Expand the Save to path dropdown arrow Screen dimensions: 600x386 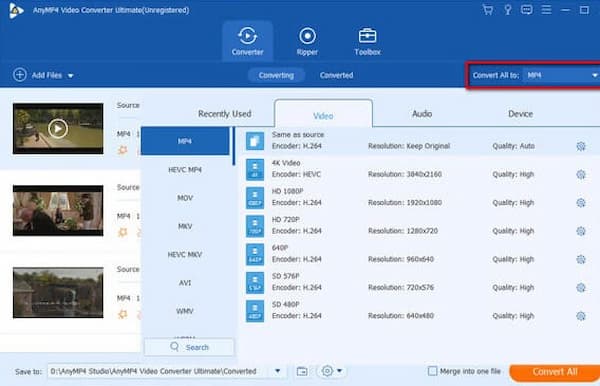coord(278,371)
